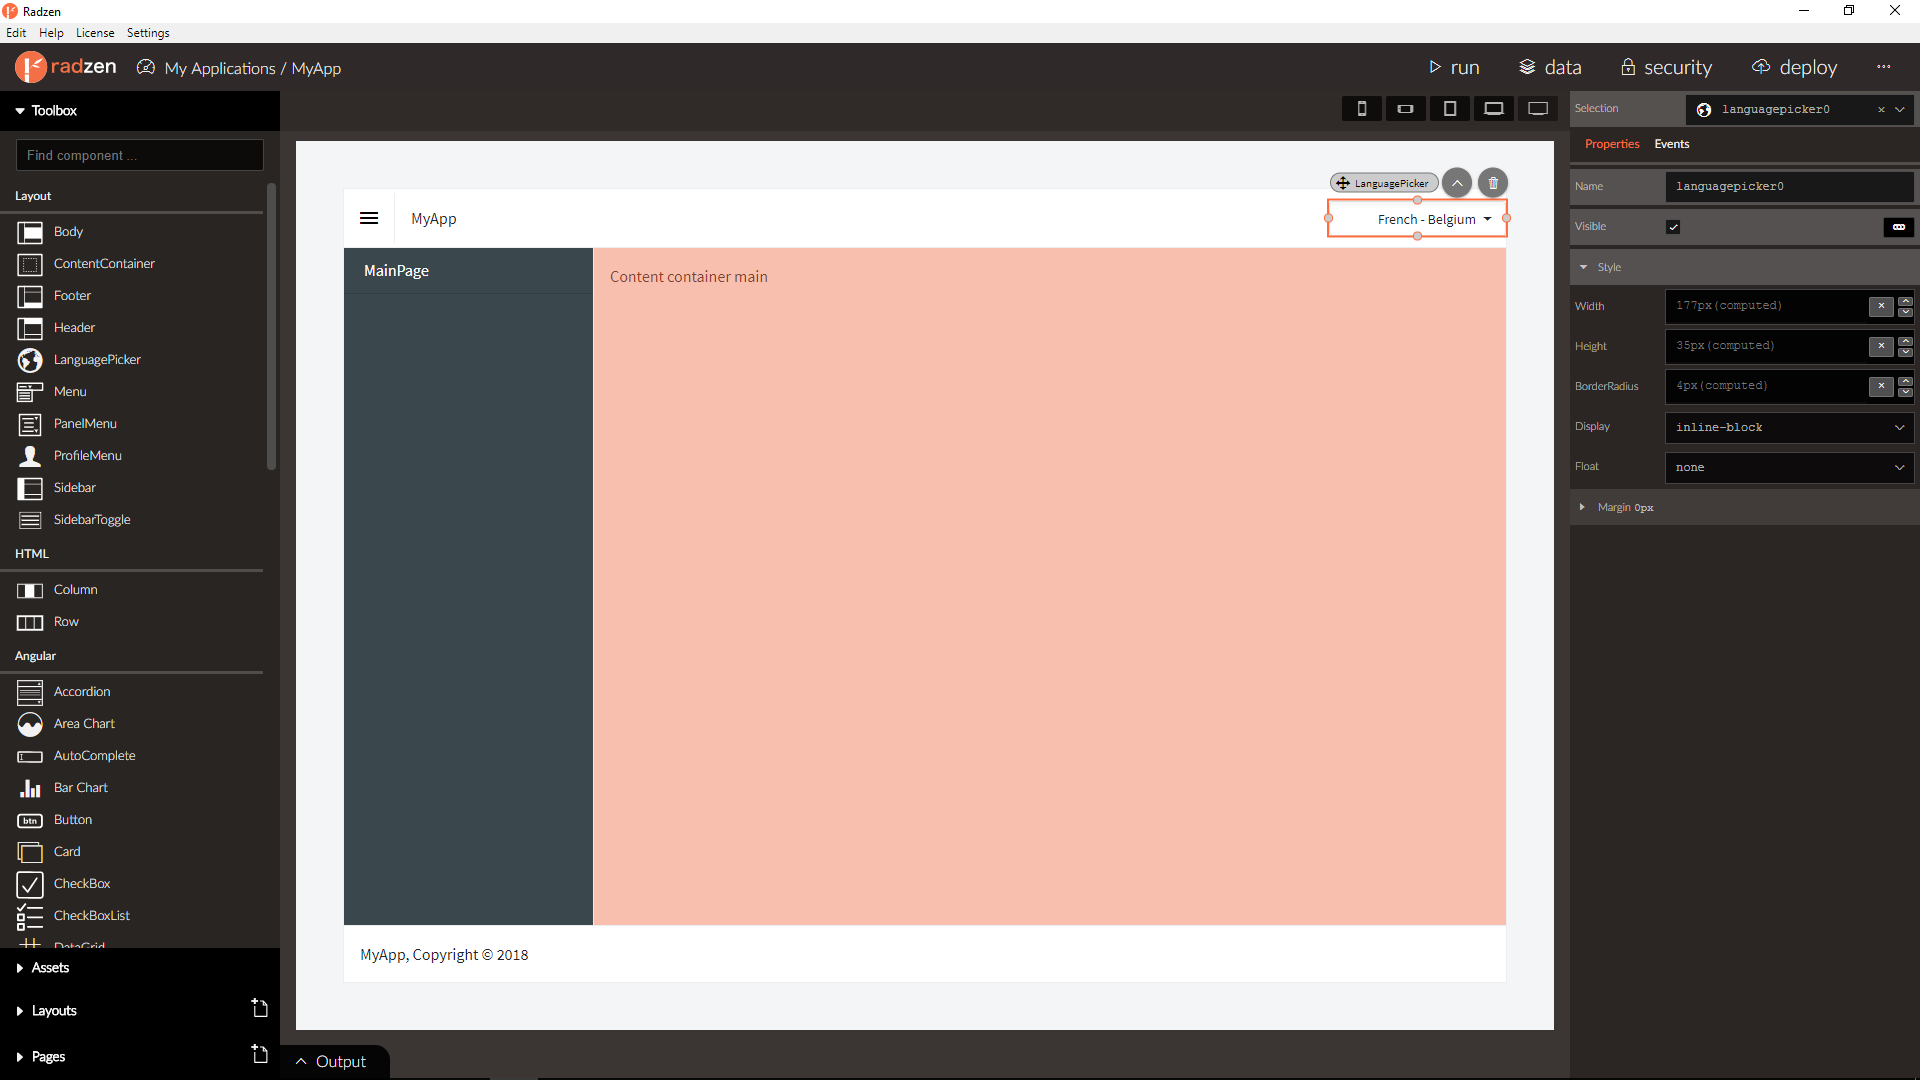The height and width of the screenshot is (1080, 1920).
Task: Click the toolbox vertical scrollbar
Action: coord(271,326)
